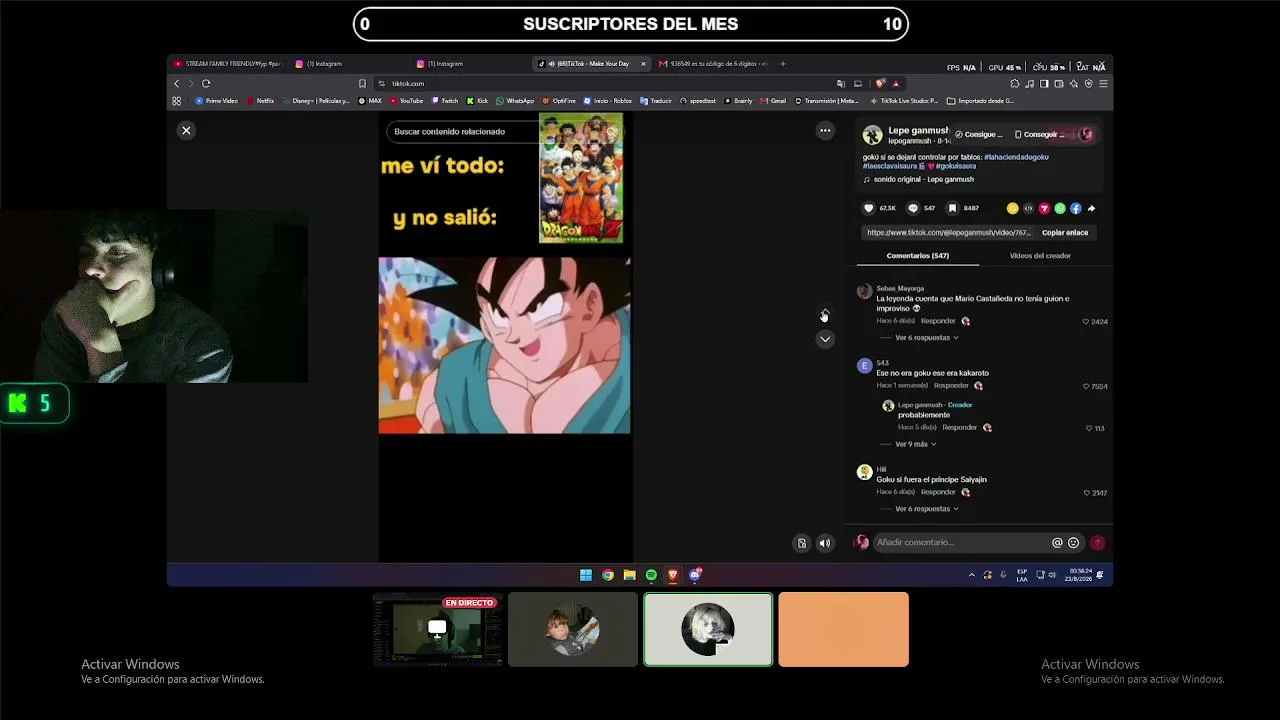This screenshot has width=1280, height=720.
Task: Go back in the browser
Action: point(177,84)
